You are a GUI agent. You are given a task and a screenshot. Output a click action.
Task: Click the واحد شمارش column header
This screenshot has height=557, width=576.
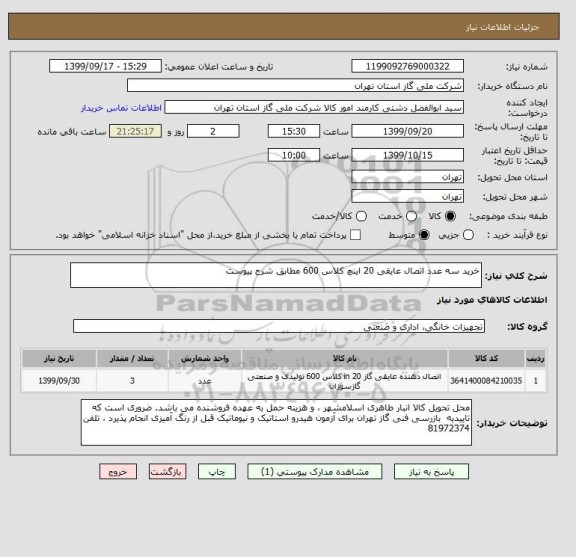205,358
